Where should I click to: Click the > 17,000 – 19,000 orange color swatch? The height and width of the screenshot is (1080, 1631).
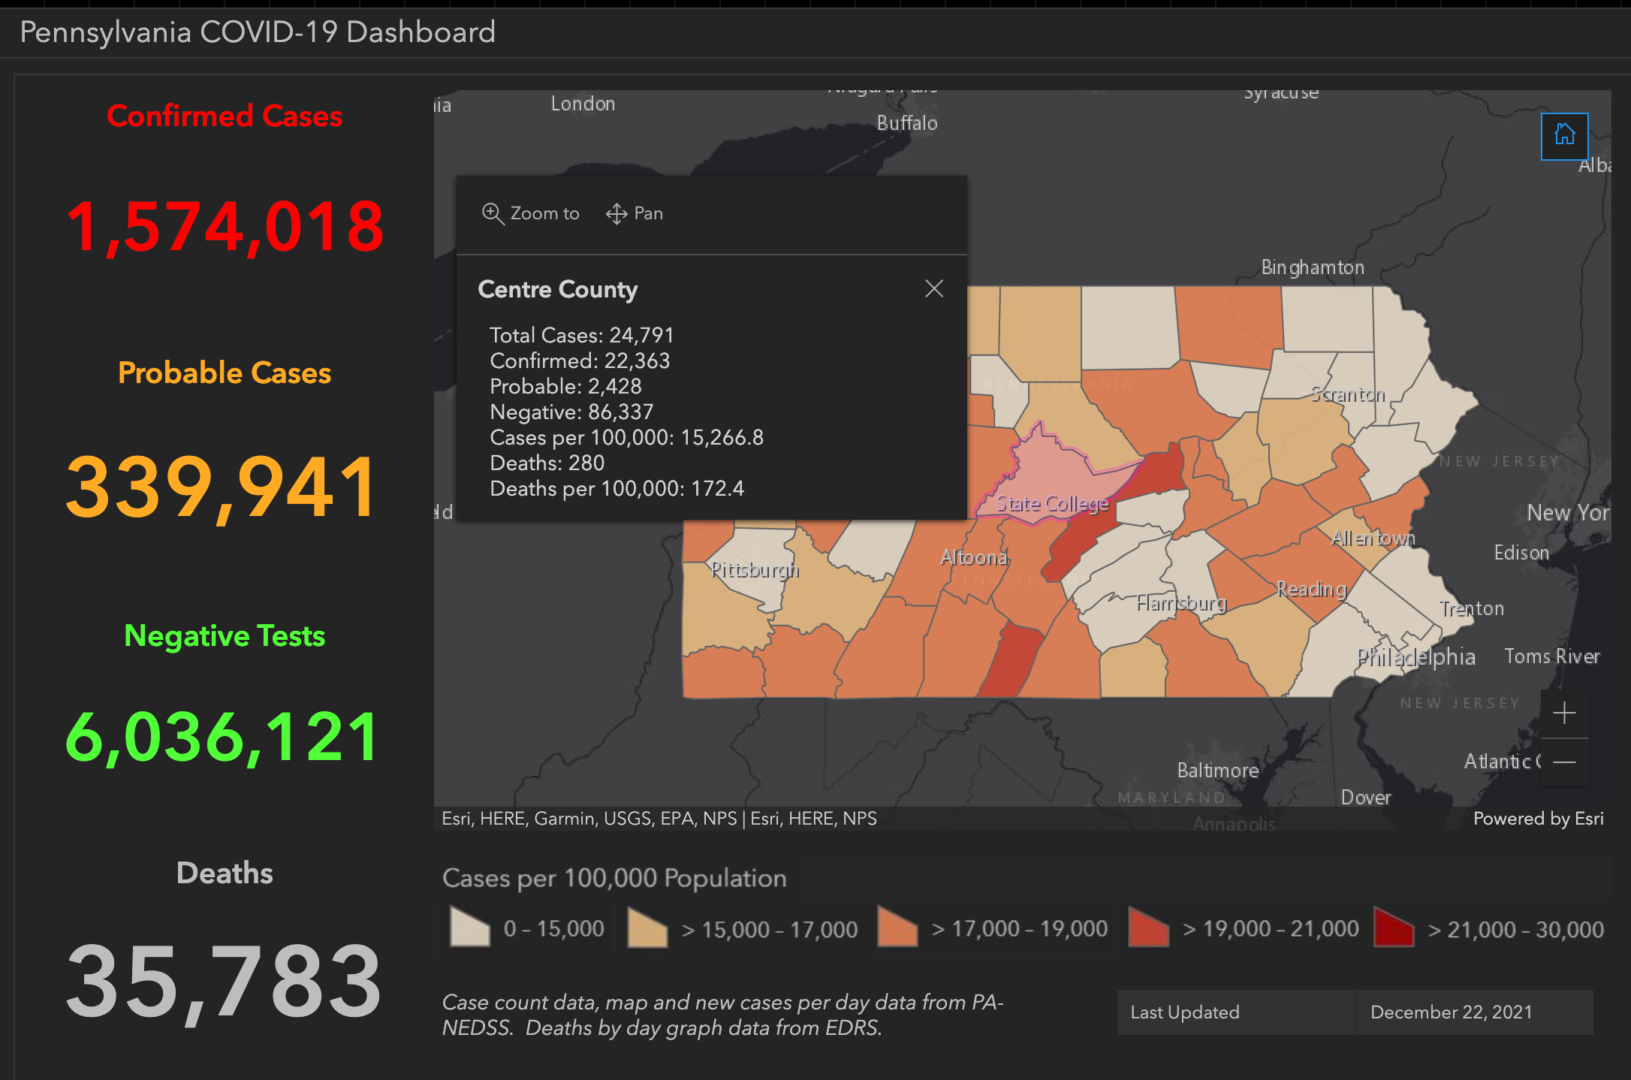coord(897,928)
